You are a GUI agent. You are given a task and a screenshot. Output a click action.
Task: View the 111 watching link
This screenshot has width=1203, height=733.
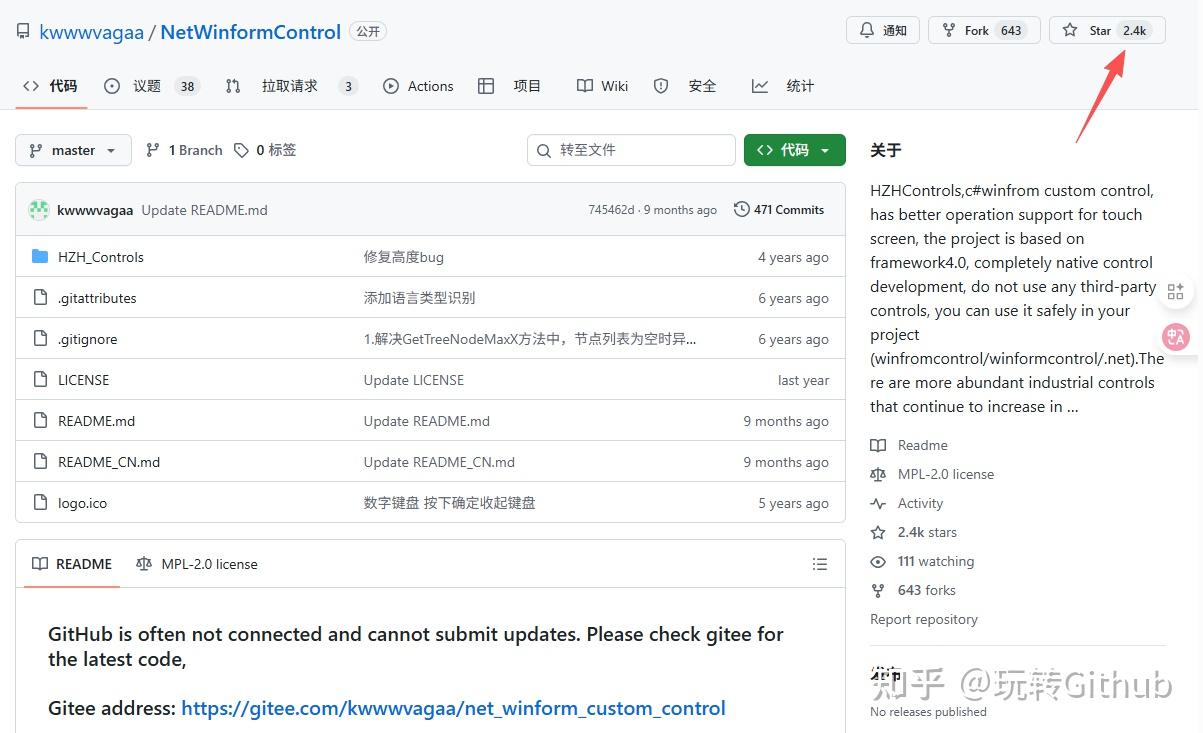922,561
